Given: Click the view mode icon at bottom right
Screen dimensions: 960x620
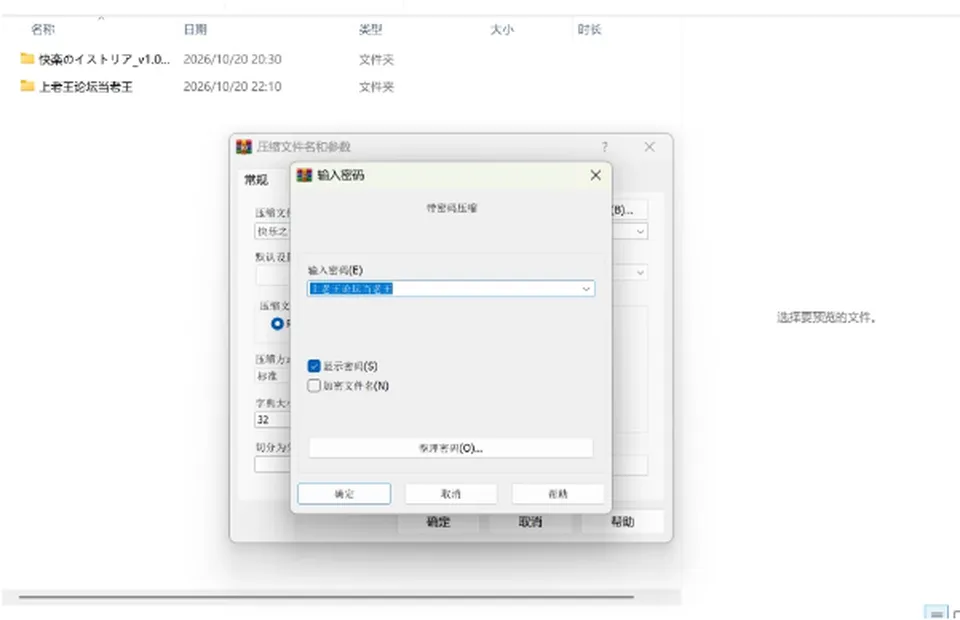Looking at the screenshot, I should 936,613.
